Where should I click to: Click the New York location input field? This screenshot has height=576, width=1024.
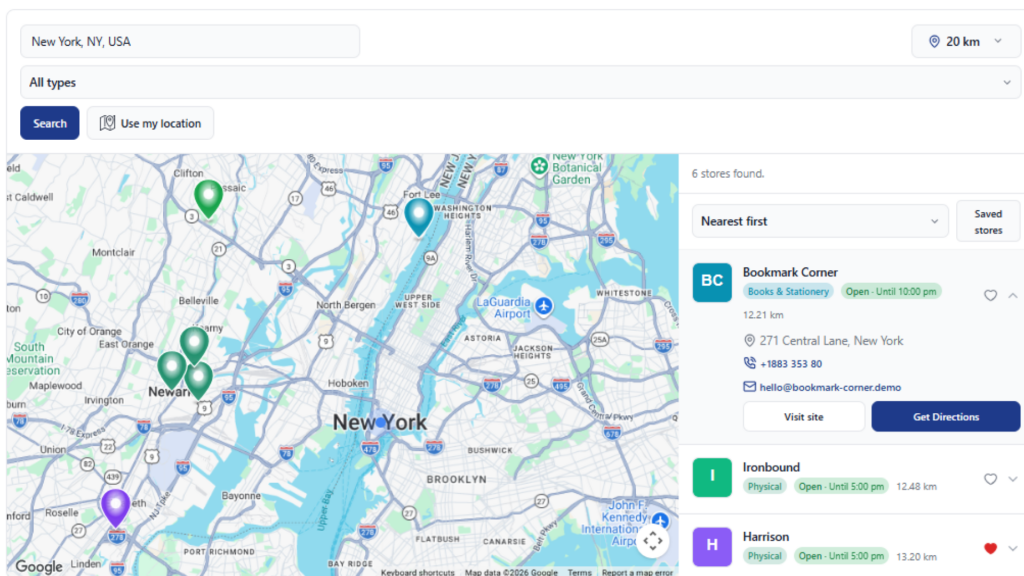pos(190,41)
